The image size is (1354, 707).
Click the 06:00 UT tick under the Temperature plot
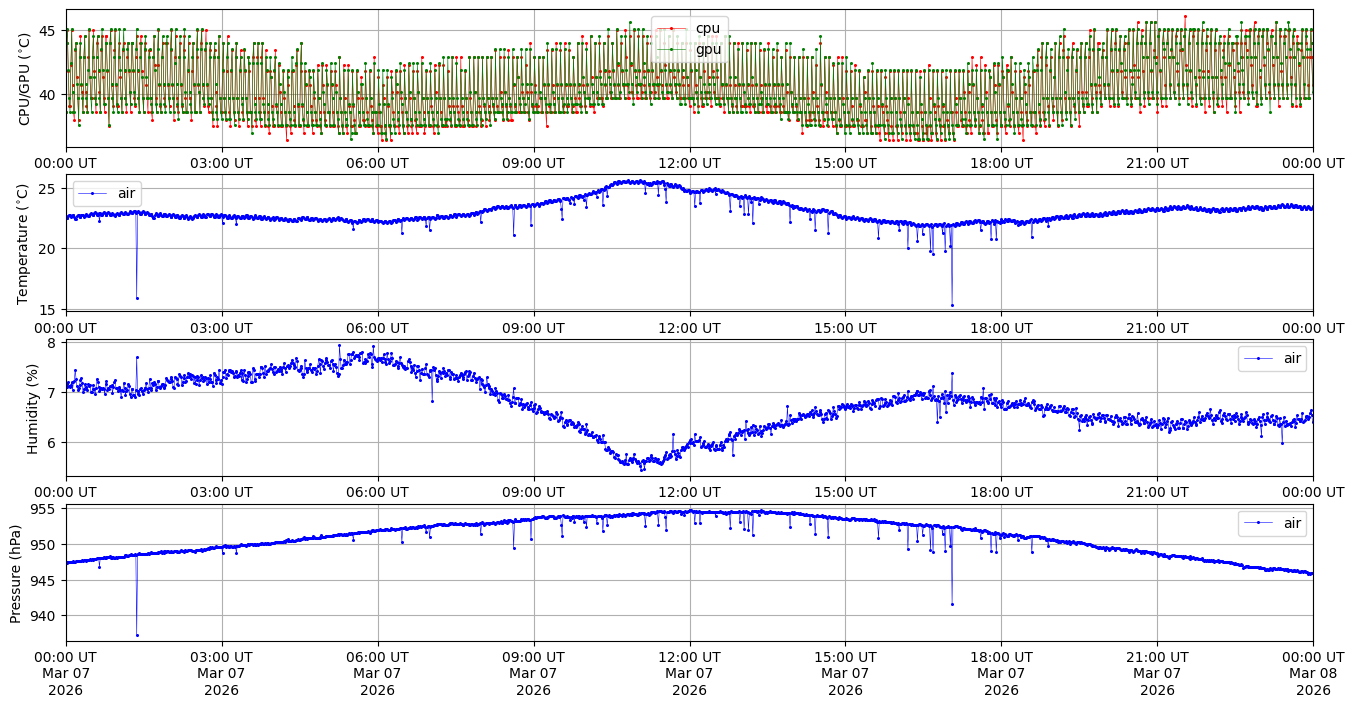tap(377, 328)
